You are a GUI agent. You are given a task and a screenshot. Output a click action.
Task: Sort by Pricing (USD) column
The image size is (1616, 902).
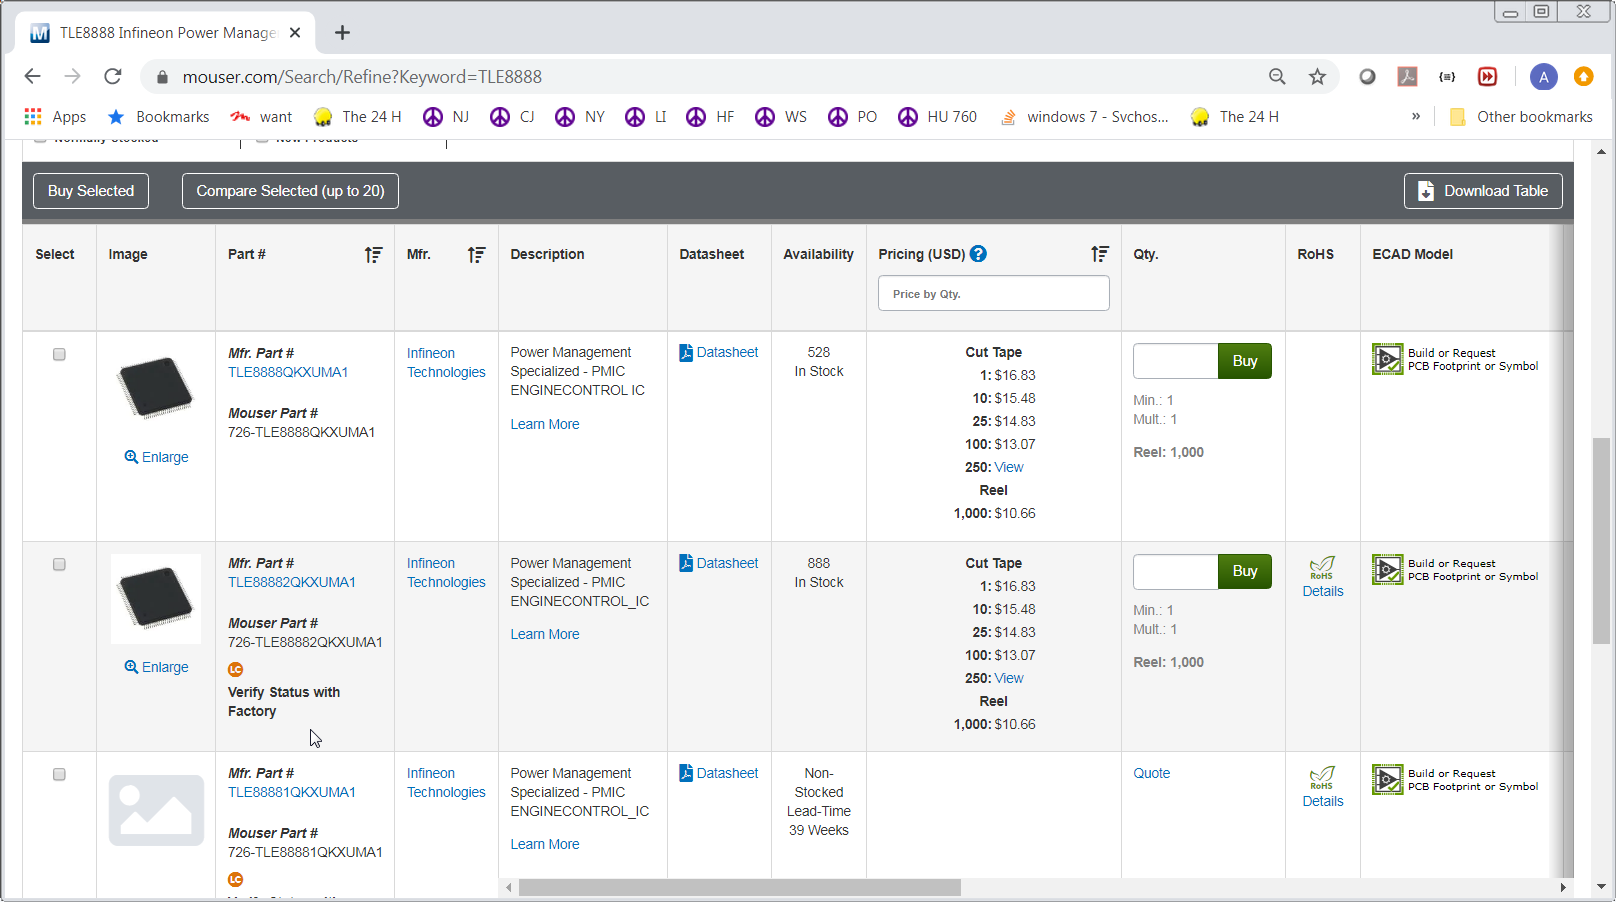[1100, 254]
